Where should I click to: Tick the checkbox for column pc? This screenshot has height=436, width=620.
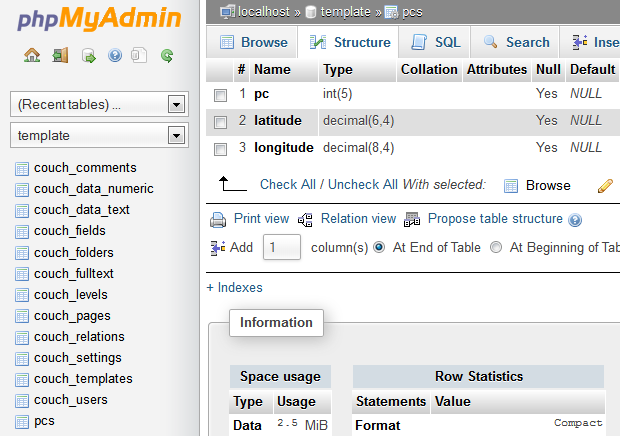click(x=220, y=95)
